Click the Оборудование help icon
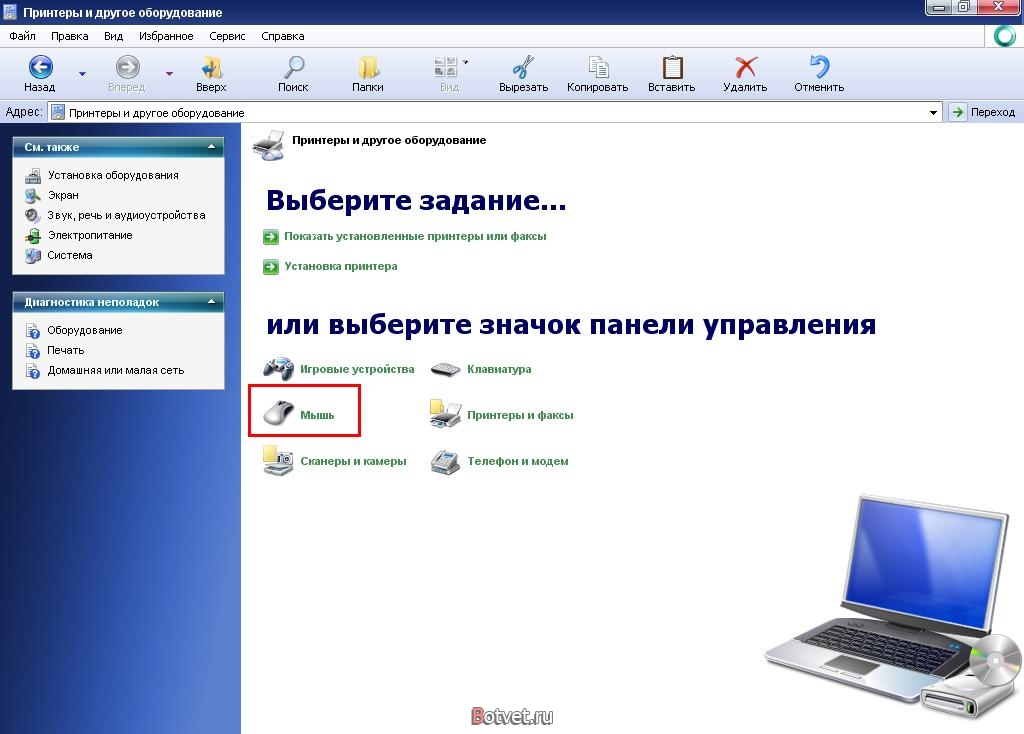The image size is (1024, 734). tap(33, 330)
